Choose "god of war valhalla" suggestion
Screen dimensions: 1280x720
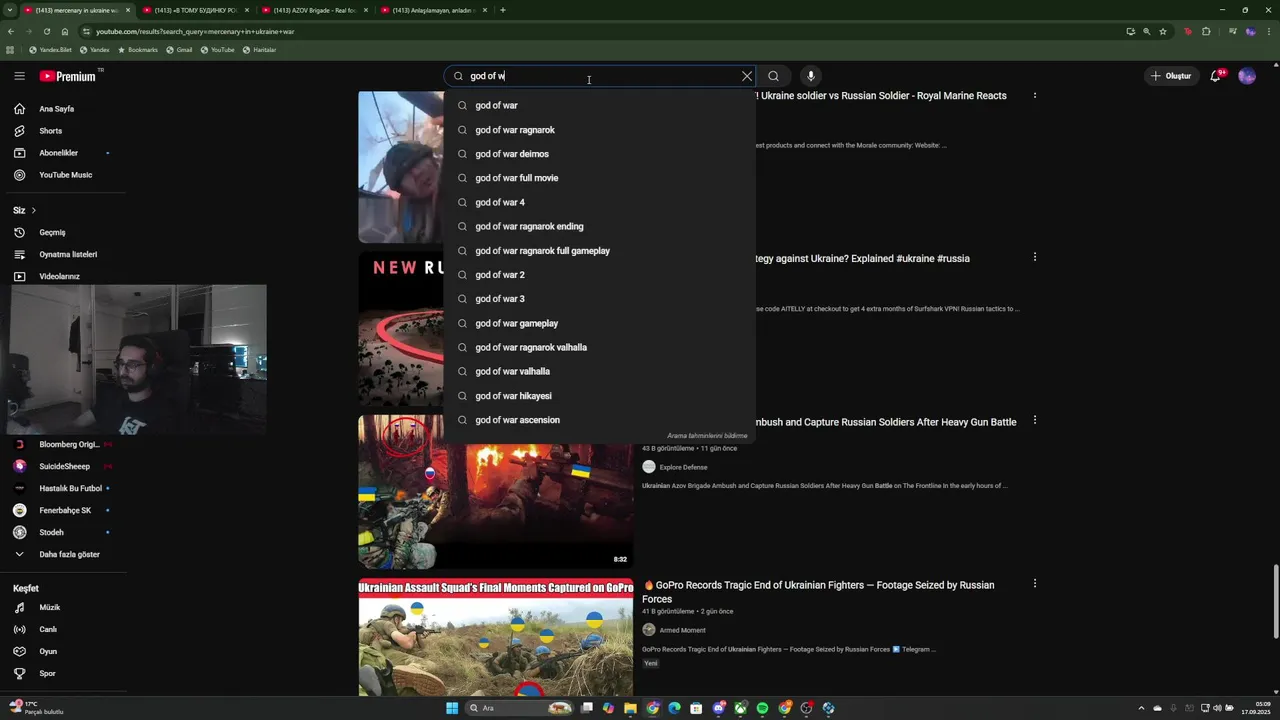point(600,371)
